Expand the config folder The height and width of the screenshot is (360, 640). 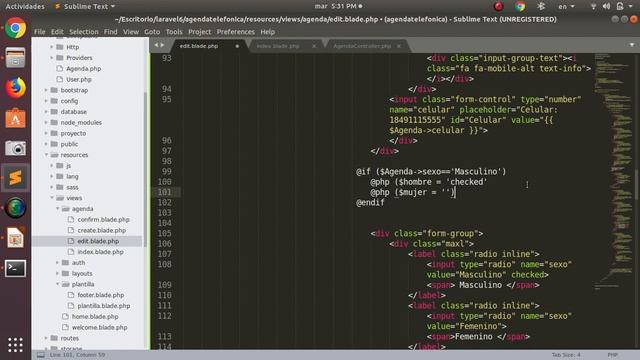[46, 100]
